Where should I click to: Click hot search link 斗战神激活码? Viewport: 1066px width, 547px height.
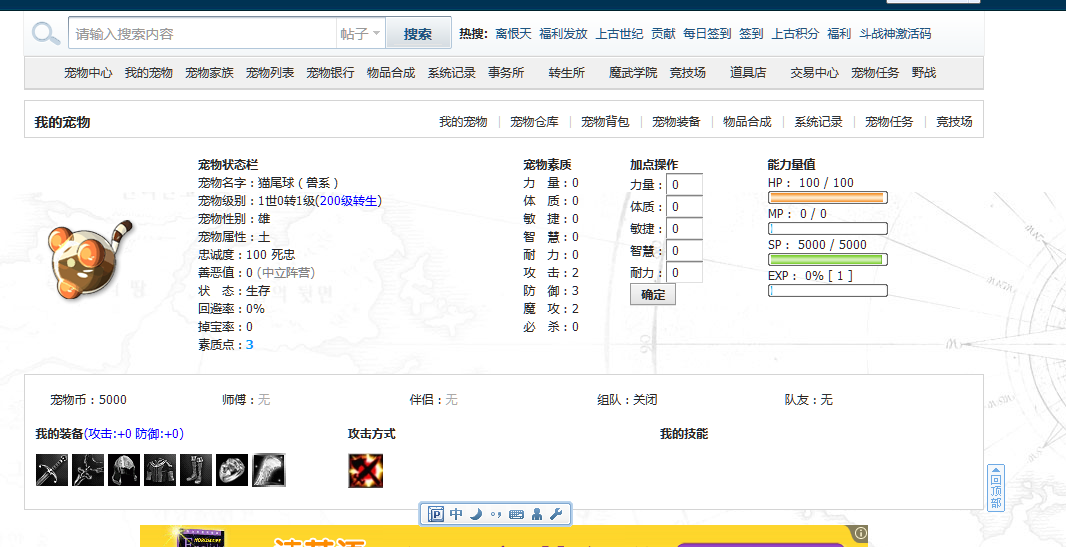click(895, 33)
